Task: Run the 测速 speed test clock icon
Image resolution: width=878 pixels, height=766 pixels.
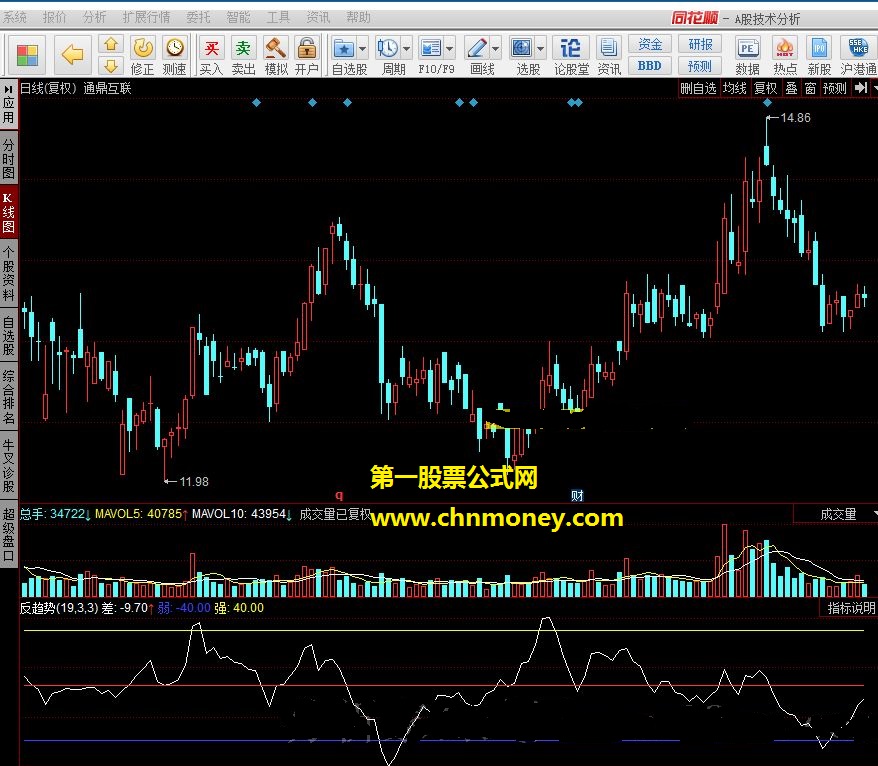Action: point(175,55)
